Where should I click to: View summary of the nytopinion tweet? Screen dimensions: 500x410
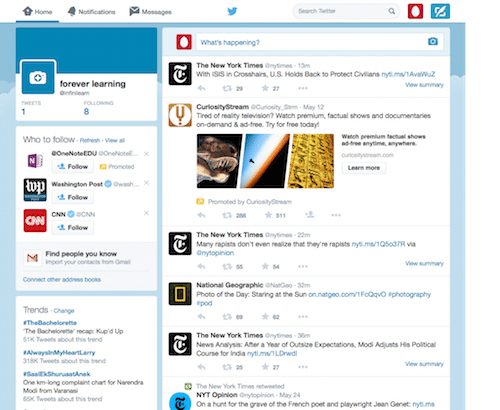coord(424,263)
